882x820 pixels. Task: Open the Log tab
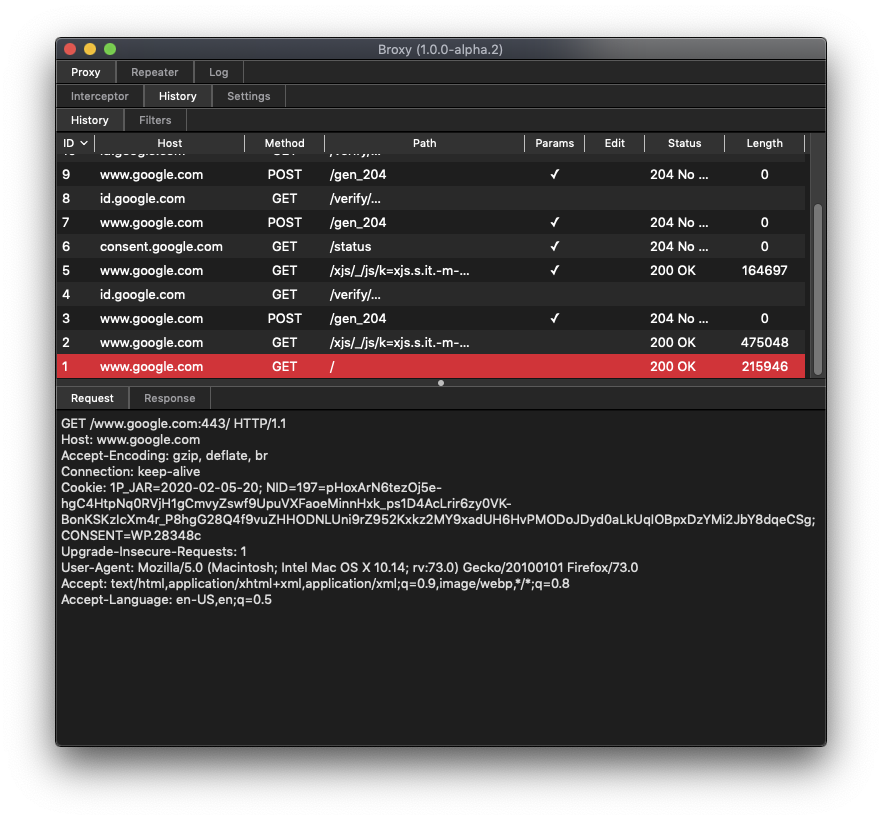click(x=219, y=72)
